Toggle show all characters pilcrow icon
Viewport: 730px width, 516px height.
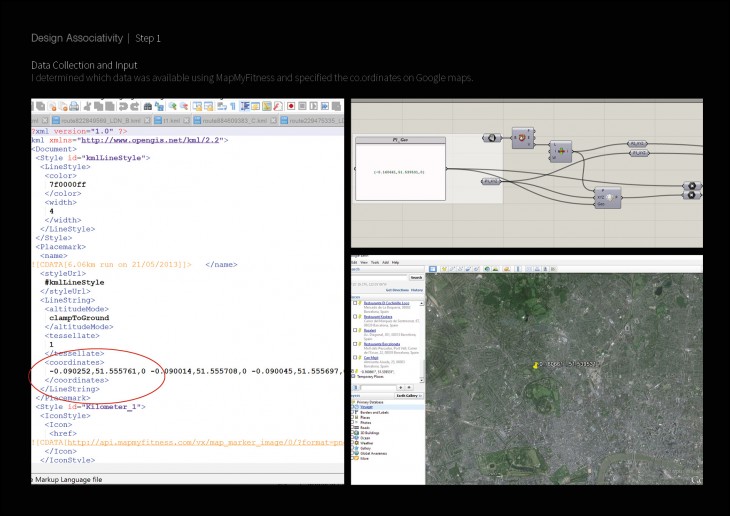[231, 105]
